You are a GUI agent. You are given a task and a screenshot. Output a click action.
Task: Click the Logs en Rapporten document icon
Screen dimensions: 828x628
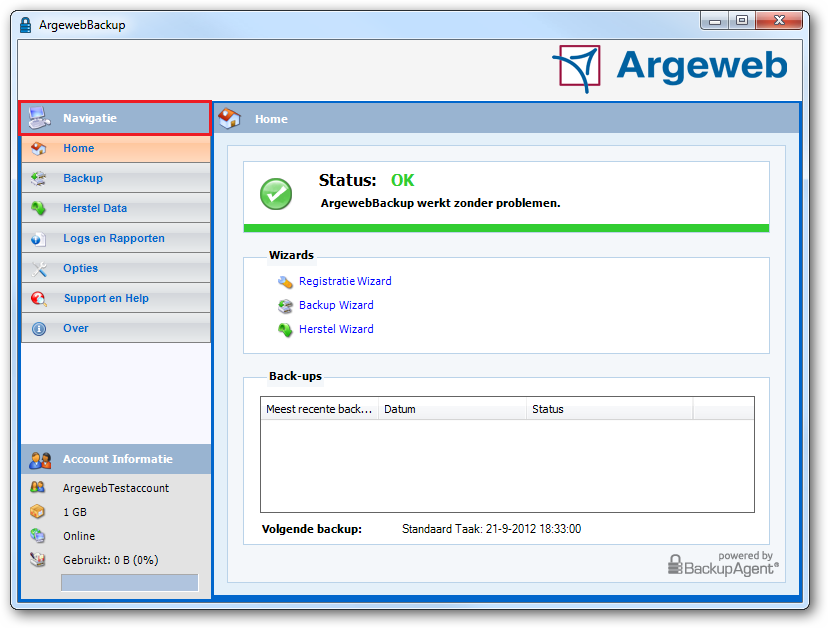(39, 239)
